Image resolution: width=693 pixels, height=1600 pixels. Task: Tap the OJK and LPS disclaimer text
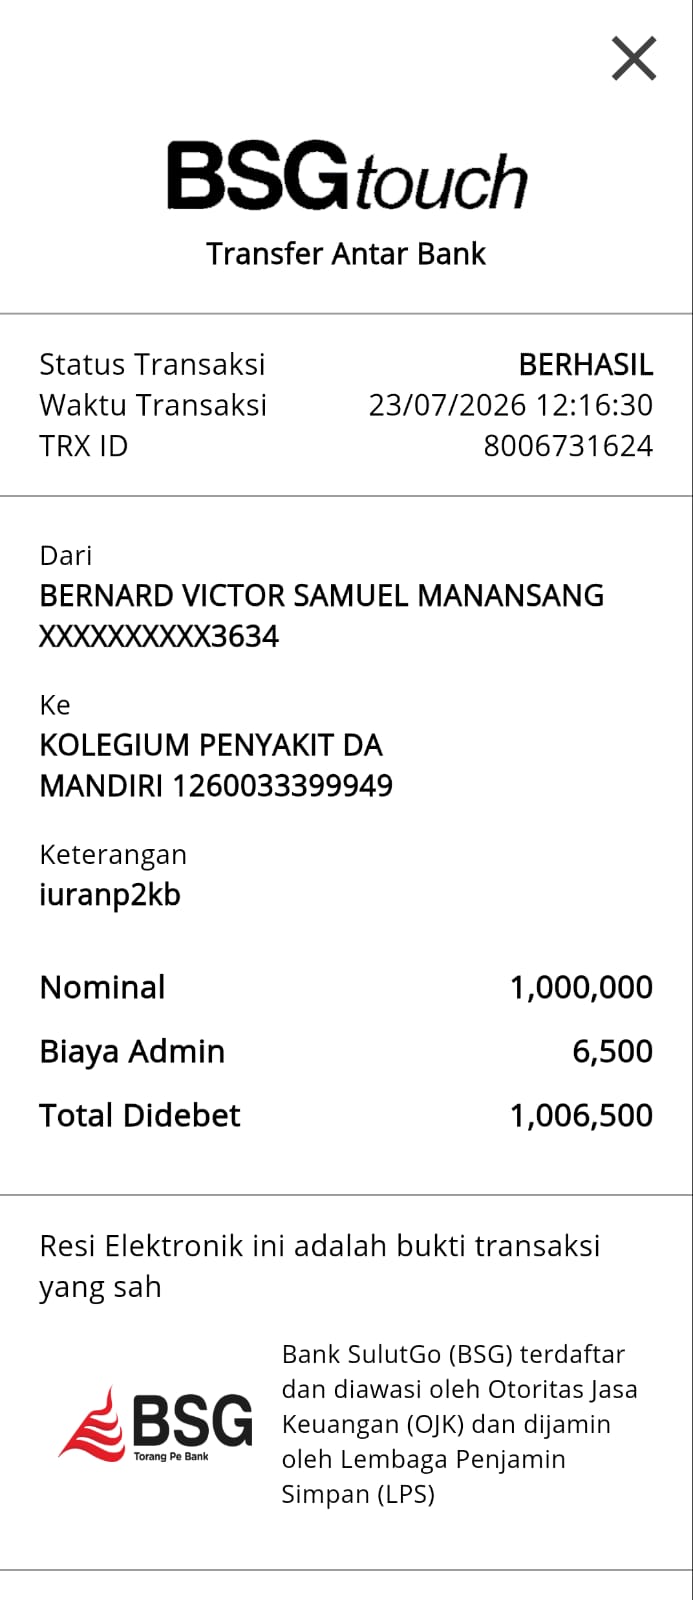(x=459, y=1424)
